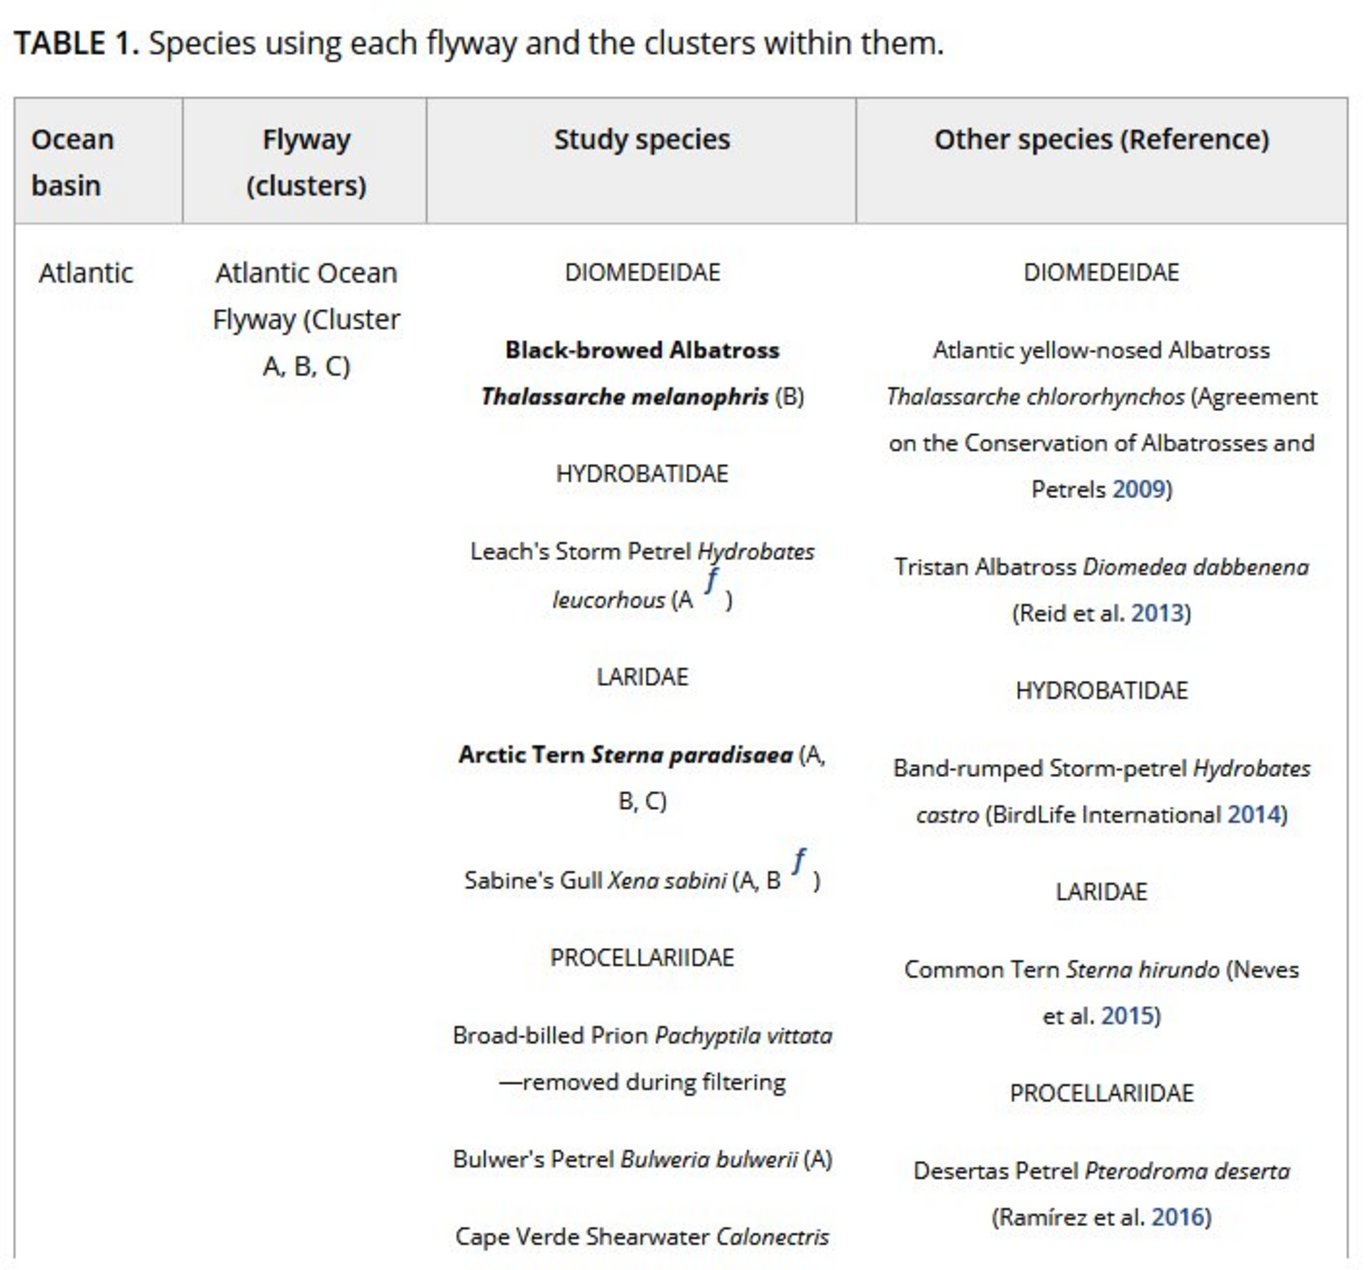The width and height of the screenshot is (1370, 1270).
Task: Click the Tristan Albatross entry
Action: pyautogui.click(x=1101, y=568)
